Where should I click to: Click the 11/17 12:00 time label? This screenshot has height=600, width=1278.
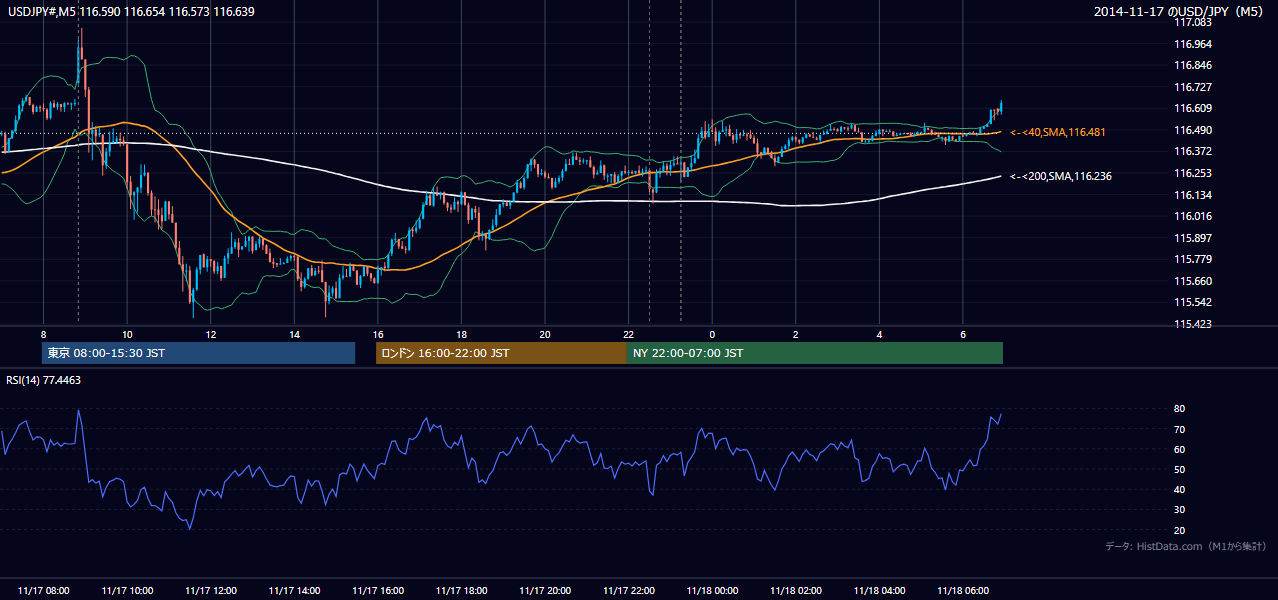(211, 591)
